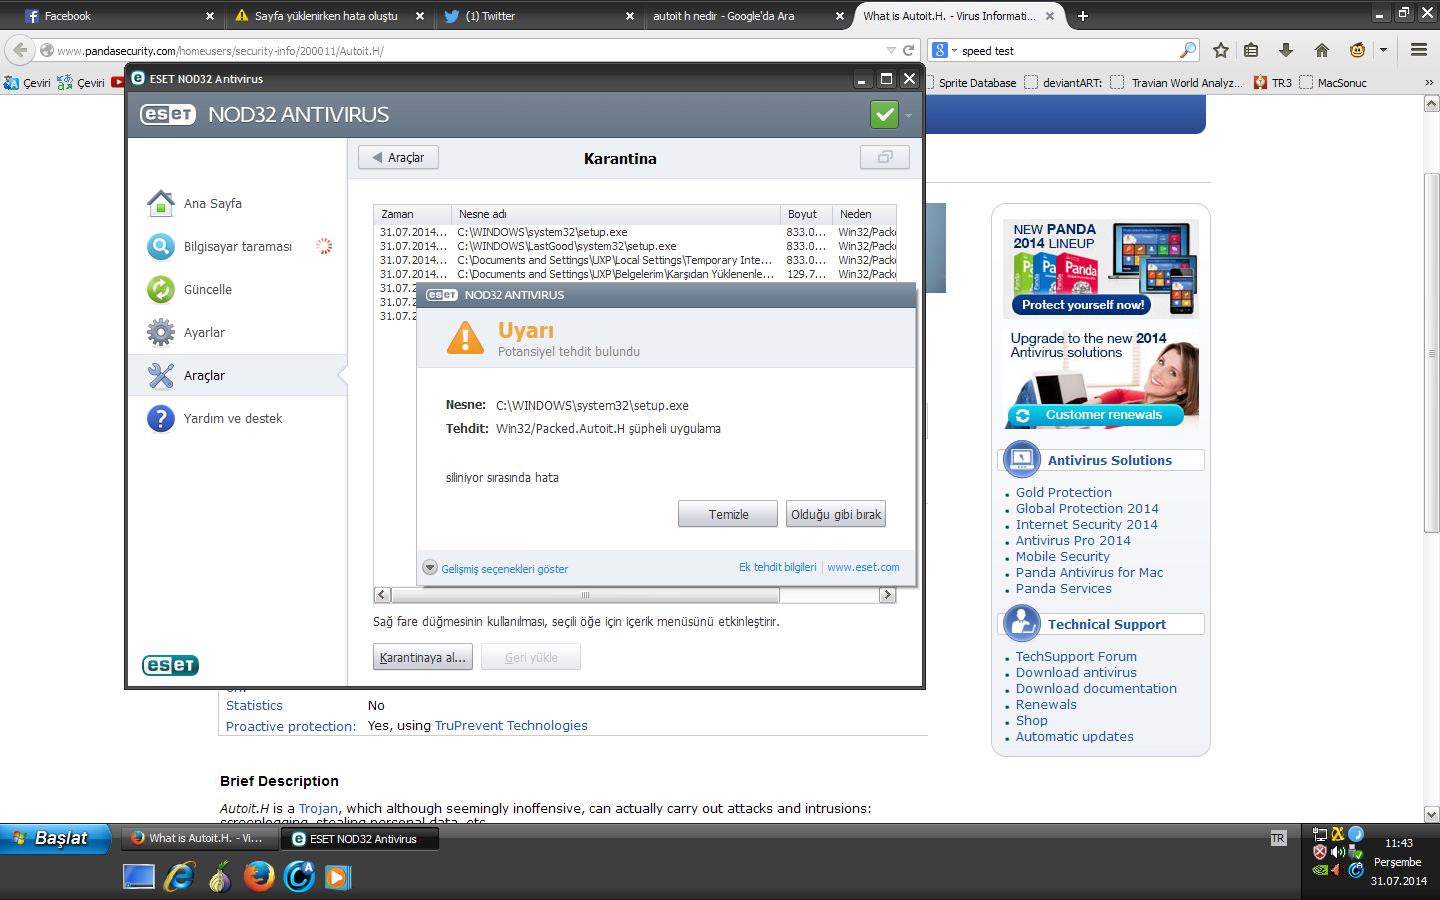
Task: Click the Temizle button in alert
Action: tap(728, 514)
